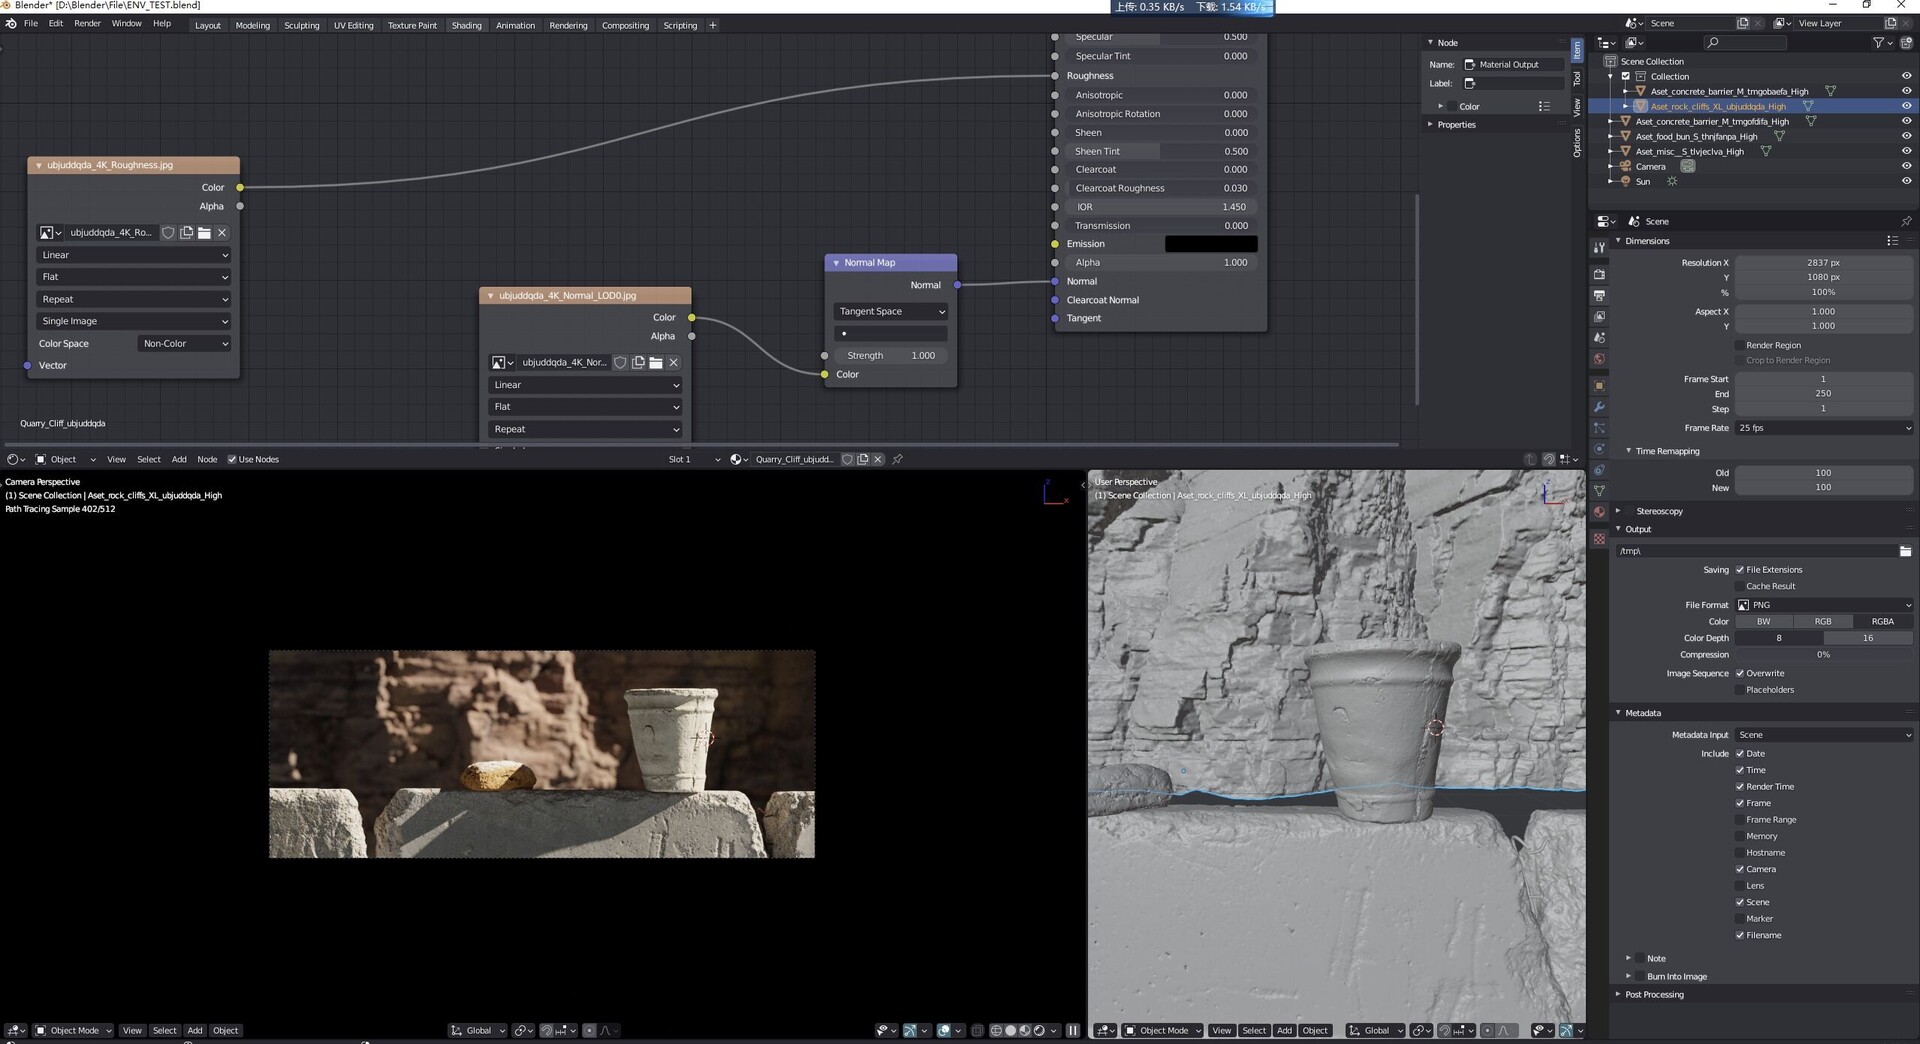Open the File Format PNG dropdown

tap(1824, 605)
